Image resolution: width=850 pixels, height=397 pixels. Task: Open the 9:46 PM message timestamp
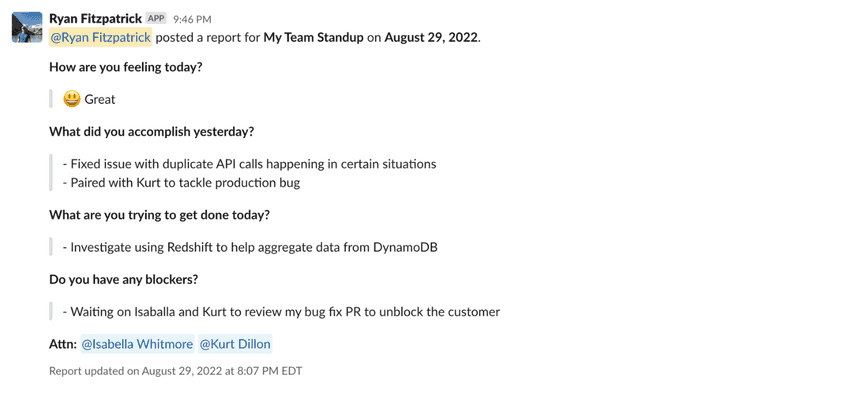192,20
